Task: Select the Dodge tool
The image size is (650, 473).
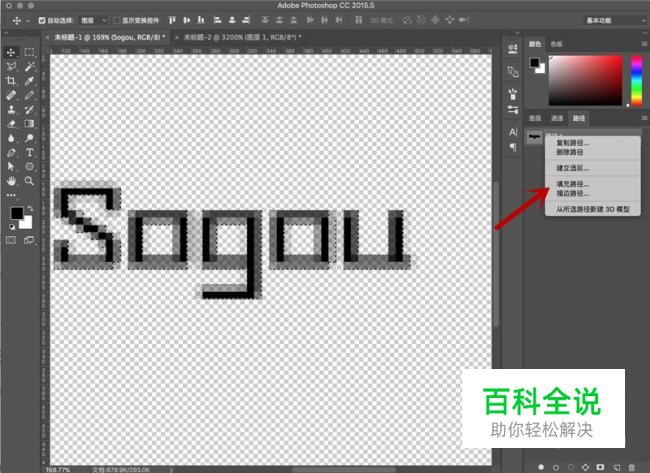Action: pos(29,138)
